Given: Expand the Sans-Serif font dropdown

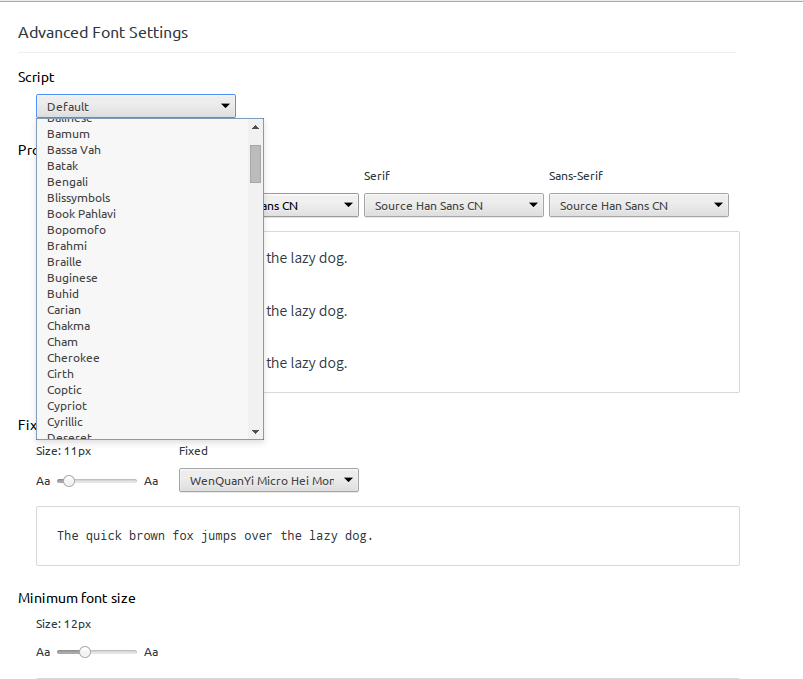Looking at the screenshot, I should [x=638, y=206].
